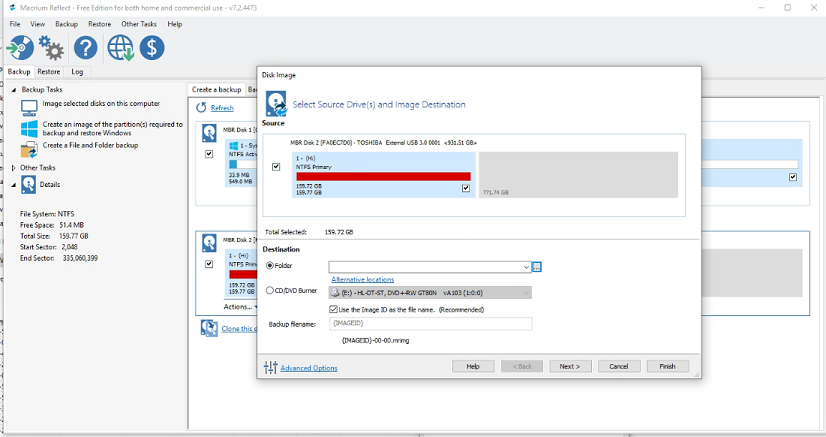Click the MBR Disk 2 drive icon in main window
The width and height of the screenshot is (826, 437).
point(209,243)
